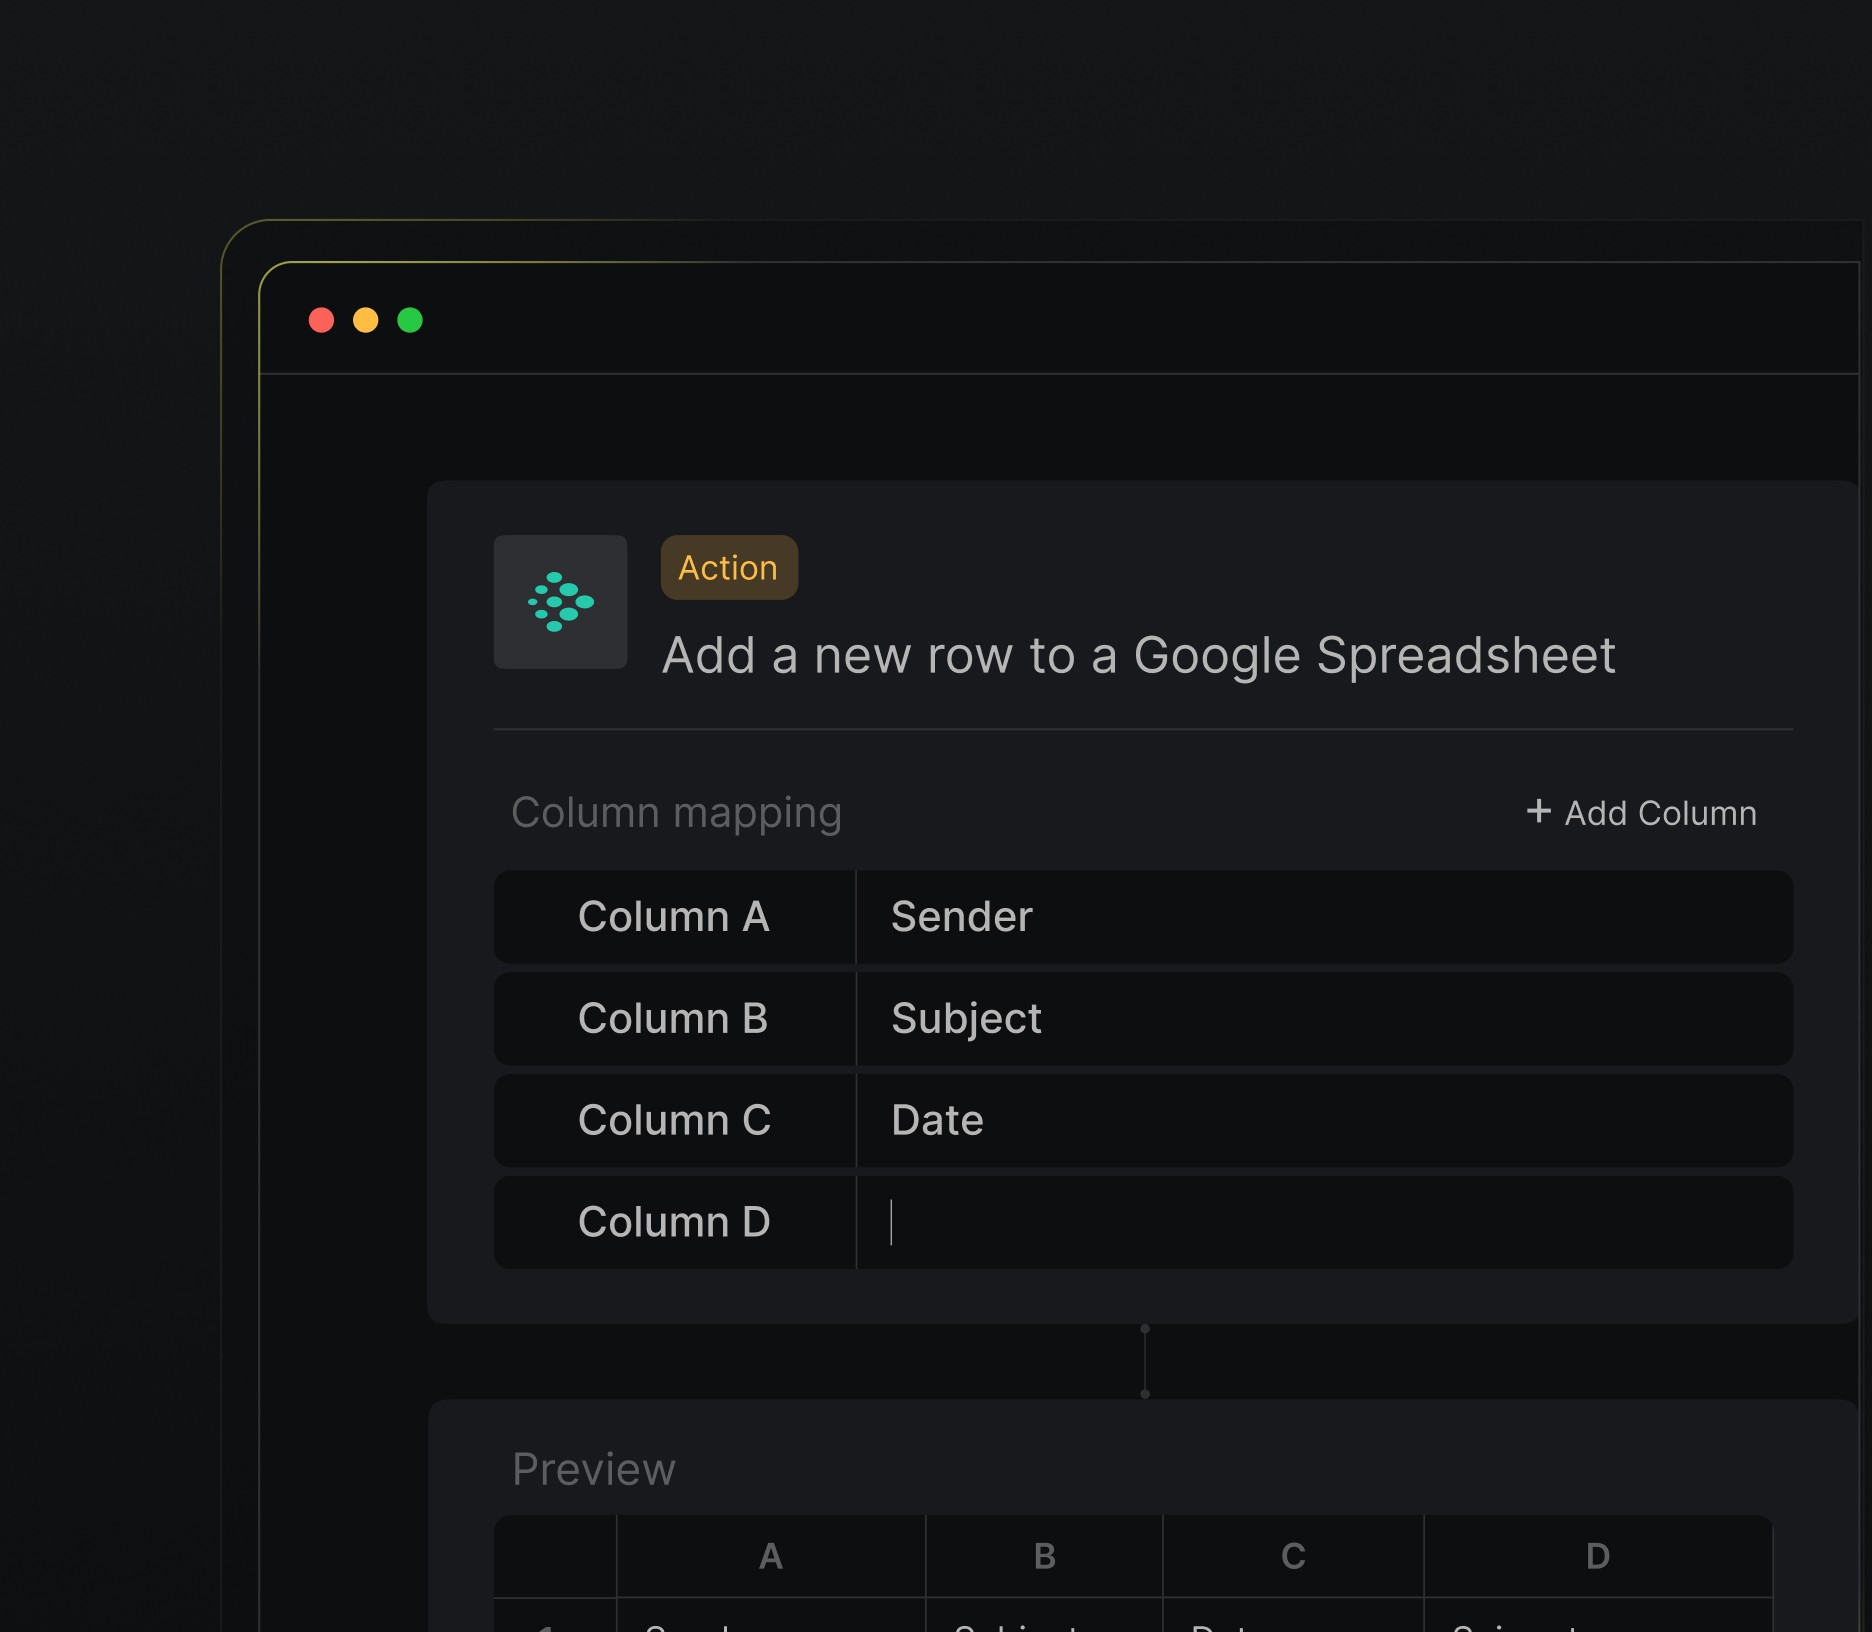
Task: Click the orange Action badge
Action: [x=729, y=568]
